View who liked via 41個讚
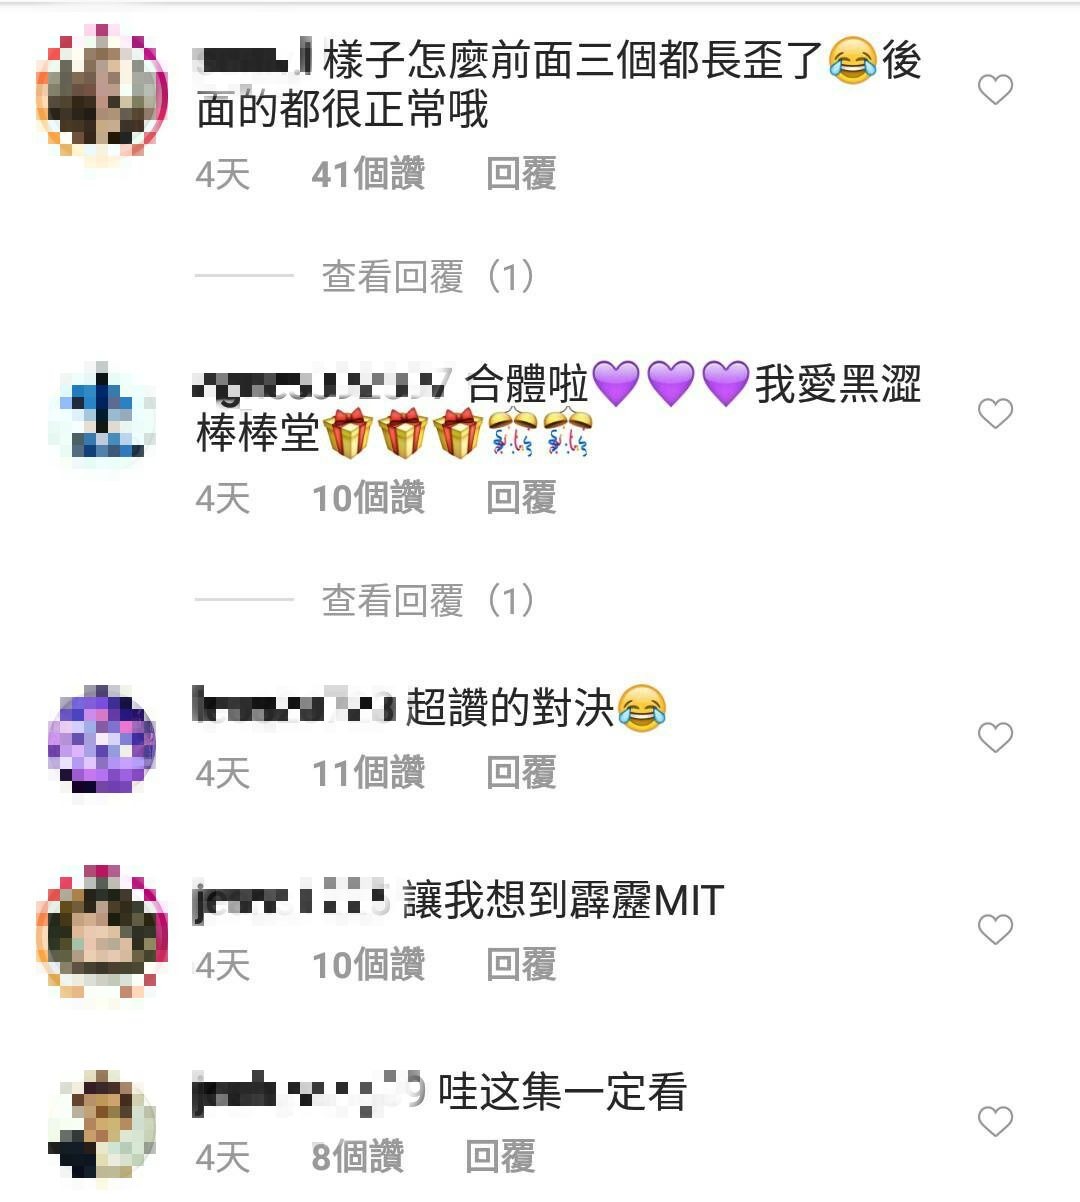 pyautogui.click(x=368, y=174)
